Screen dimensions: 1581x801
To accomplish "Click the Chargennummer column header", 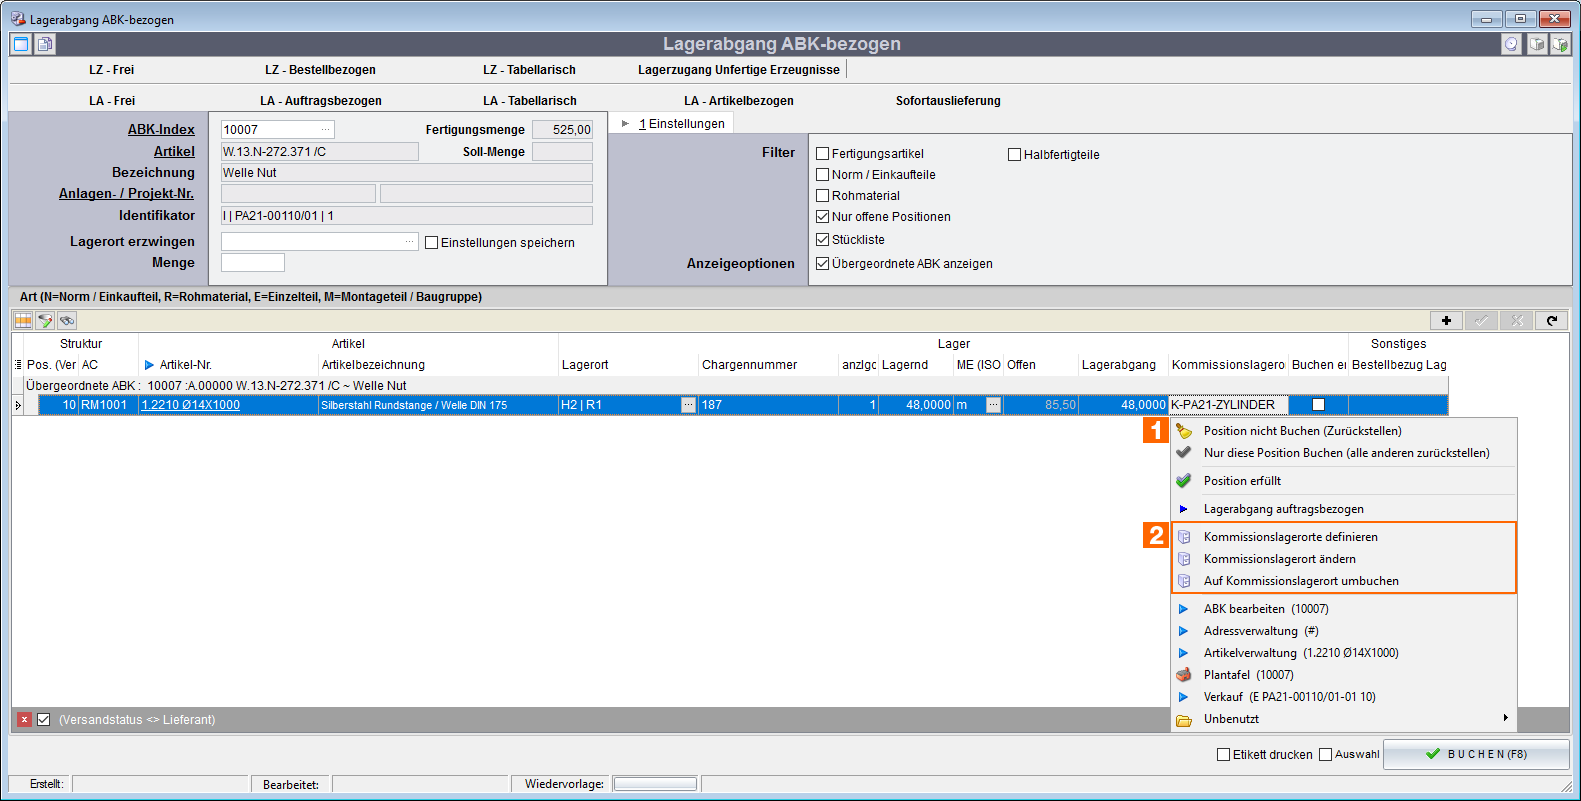I will coord(750,365).
